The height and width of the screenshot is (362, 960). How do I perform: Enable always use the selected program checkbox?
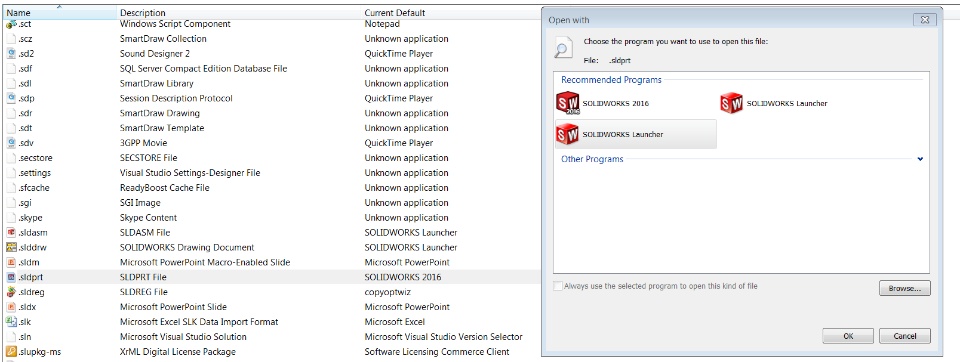pyautogui.click(x=557, y=286)
